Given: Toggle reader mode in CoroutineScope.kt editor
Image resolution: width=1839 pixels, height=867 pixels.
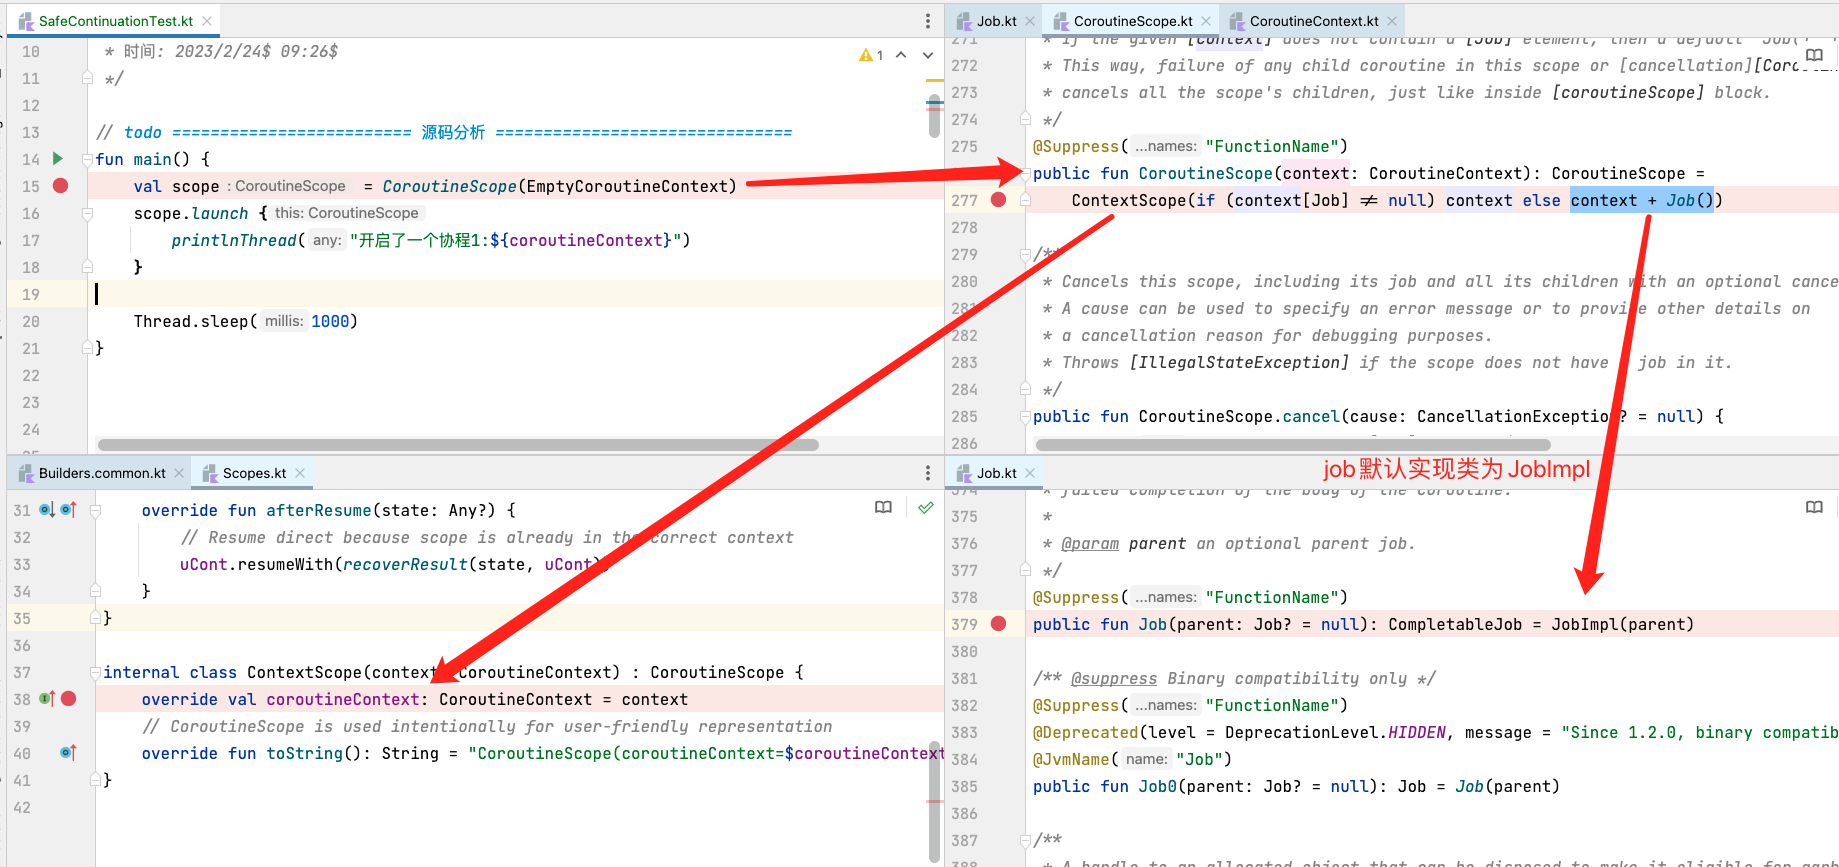Looking at the screenshot, I should (1815, 56).
